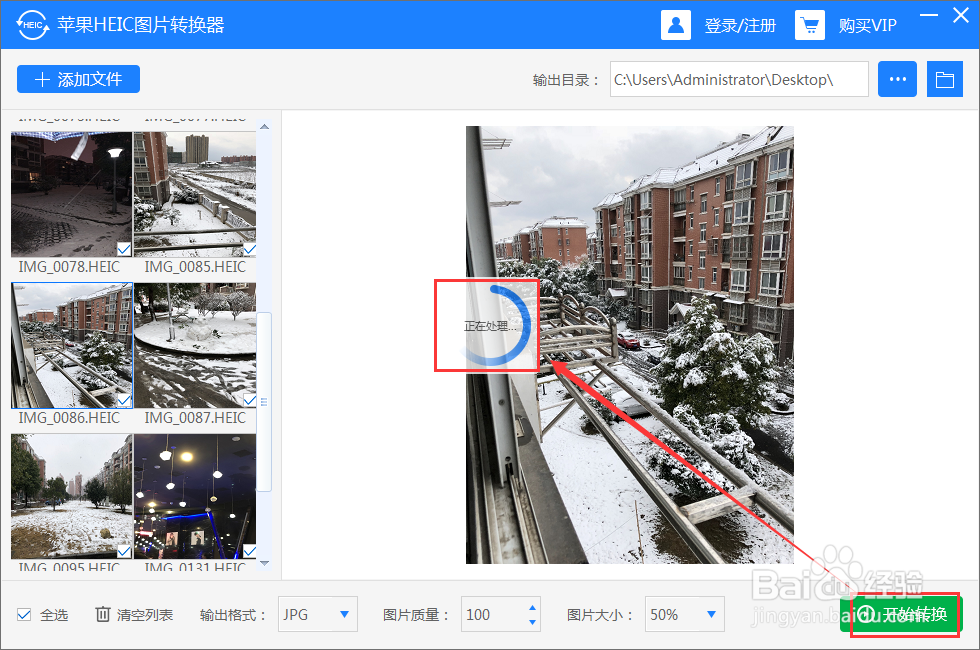The image size is (980, 650).
Task: Open the 添加文件 button to add files
Action: click(78, 79)
